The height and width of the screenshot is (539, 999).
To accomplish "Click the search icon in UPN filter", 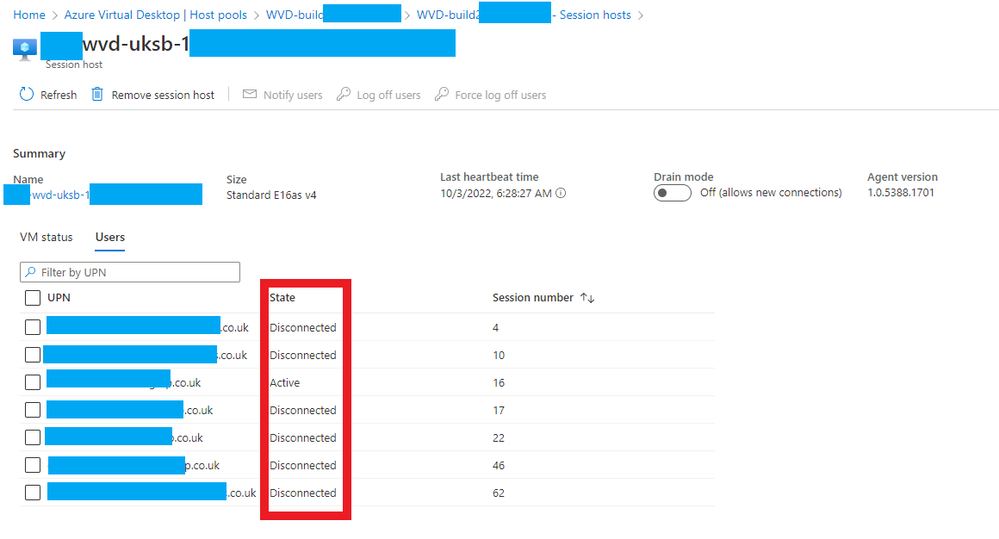I will point(31,272).
